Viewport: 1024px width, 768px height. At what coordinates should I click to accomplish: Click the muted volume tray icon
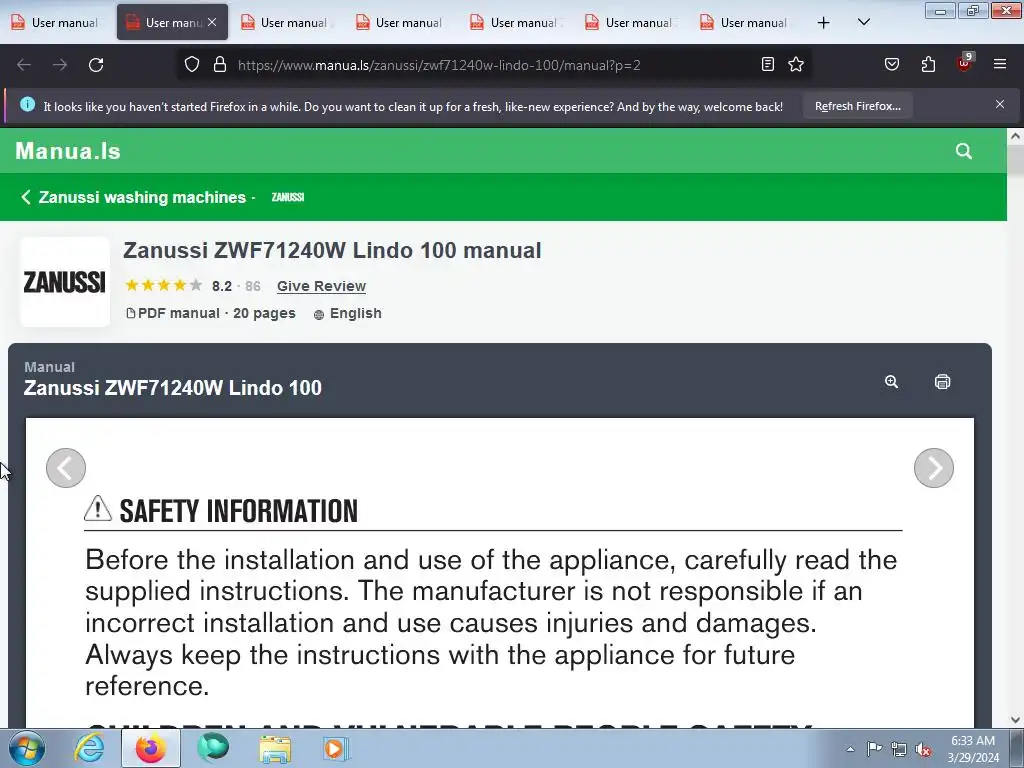[923, 749]
